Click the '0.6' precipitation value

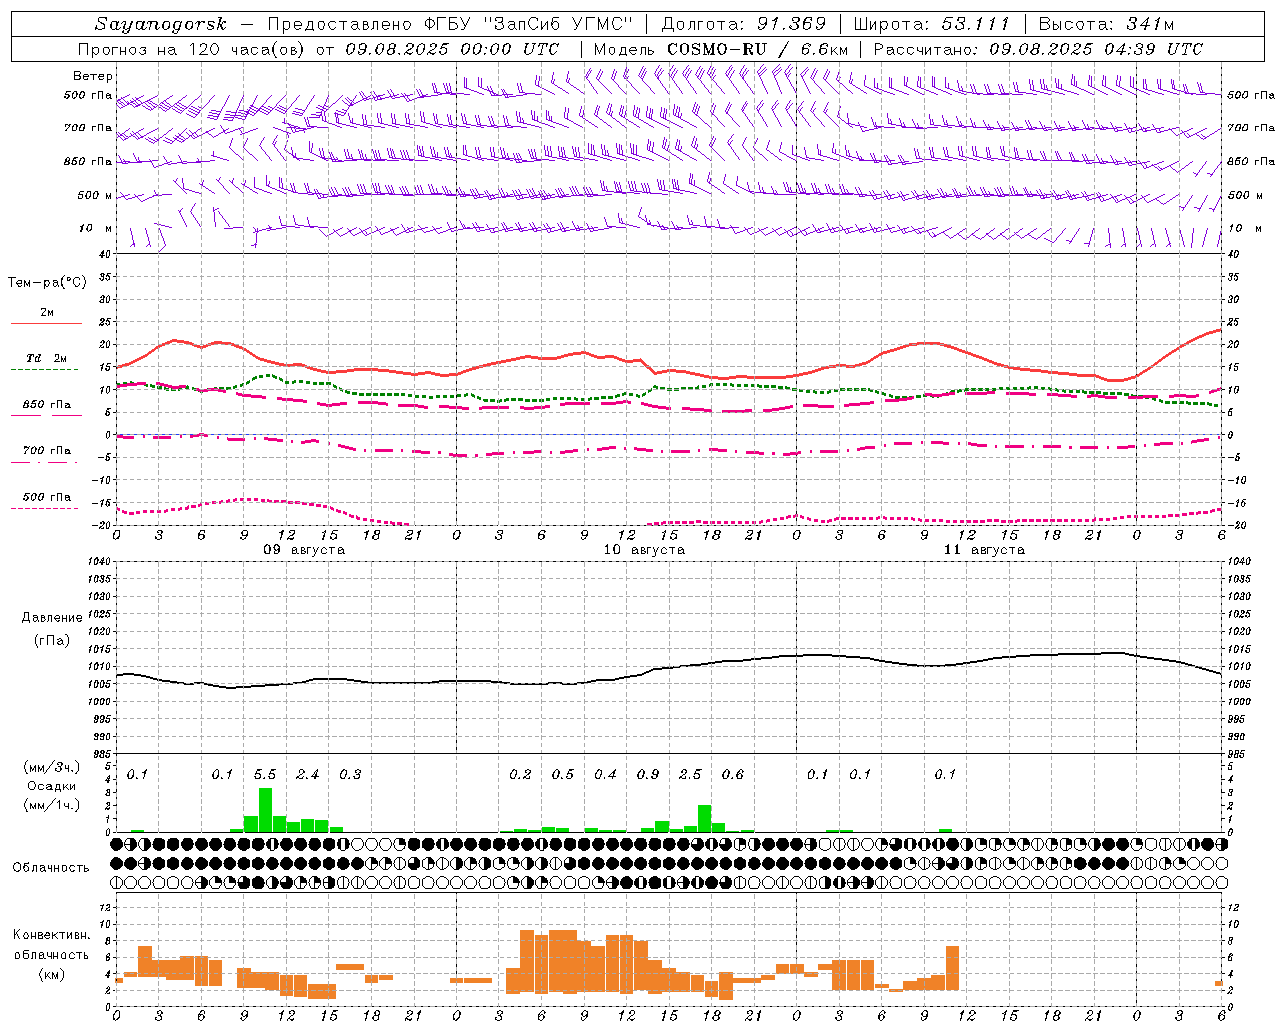733,774
